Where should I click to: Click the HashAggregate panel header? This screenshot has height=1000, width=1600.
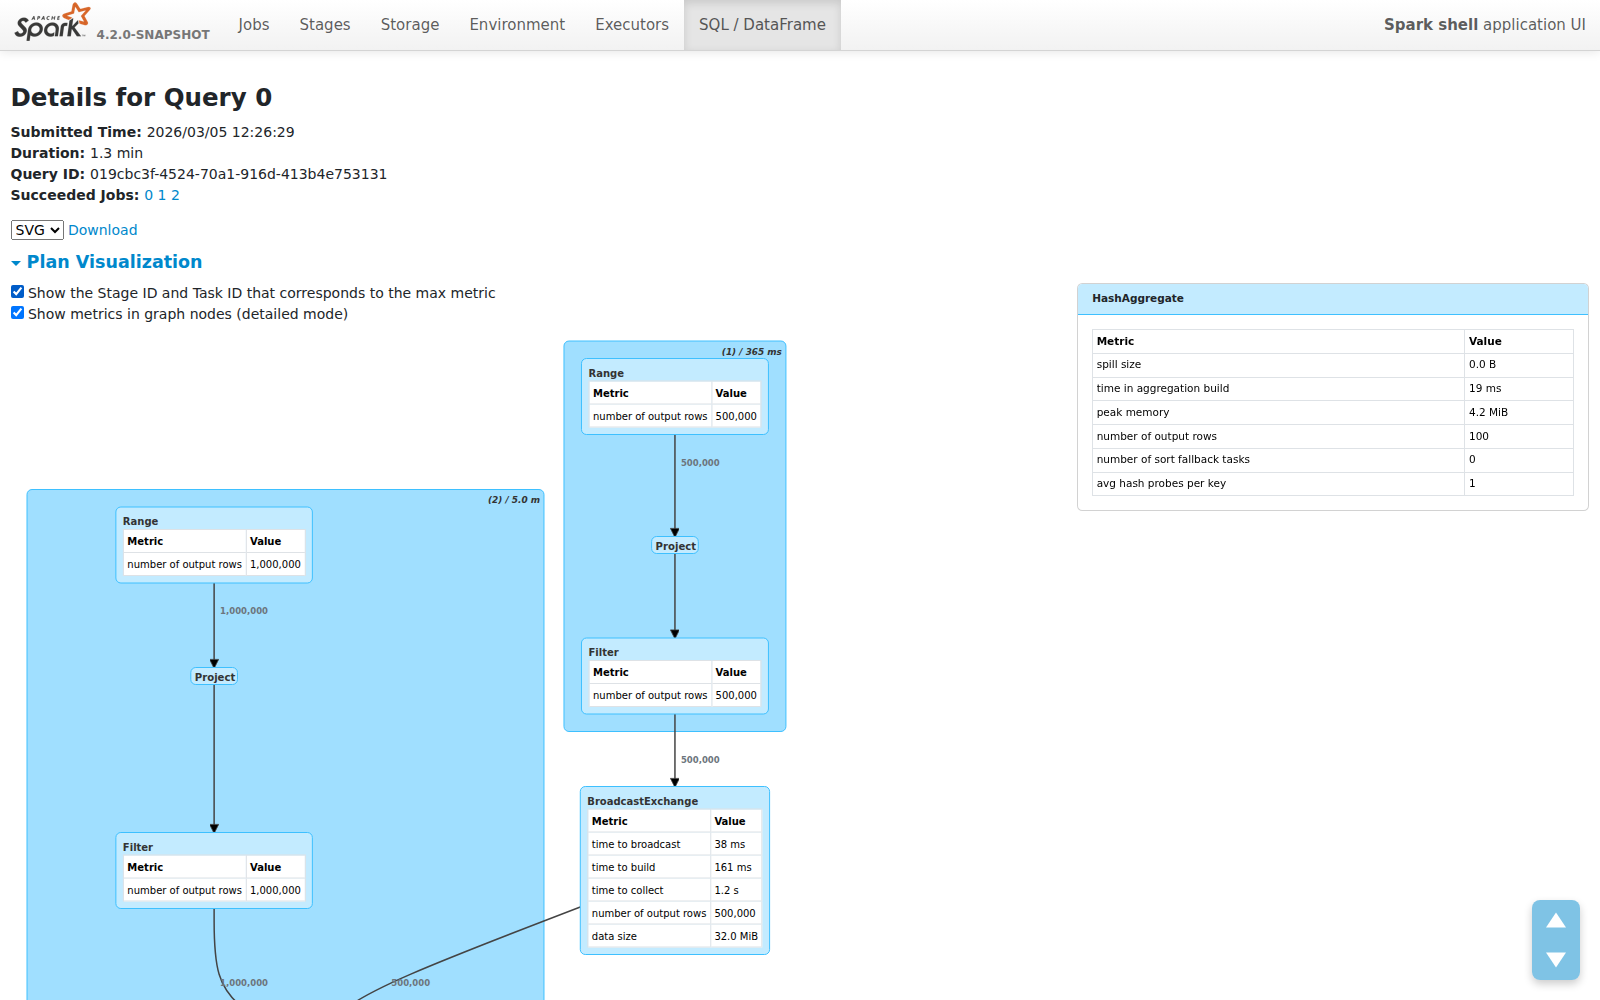click(x=1333, y=298)
